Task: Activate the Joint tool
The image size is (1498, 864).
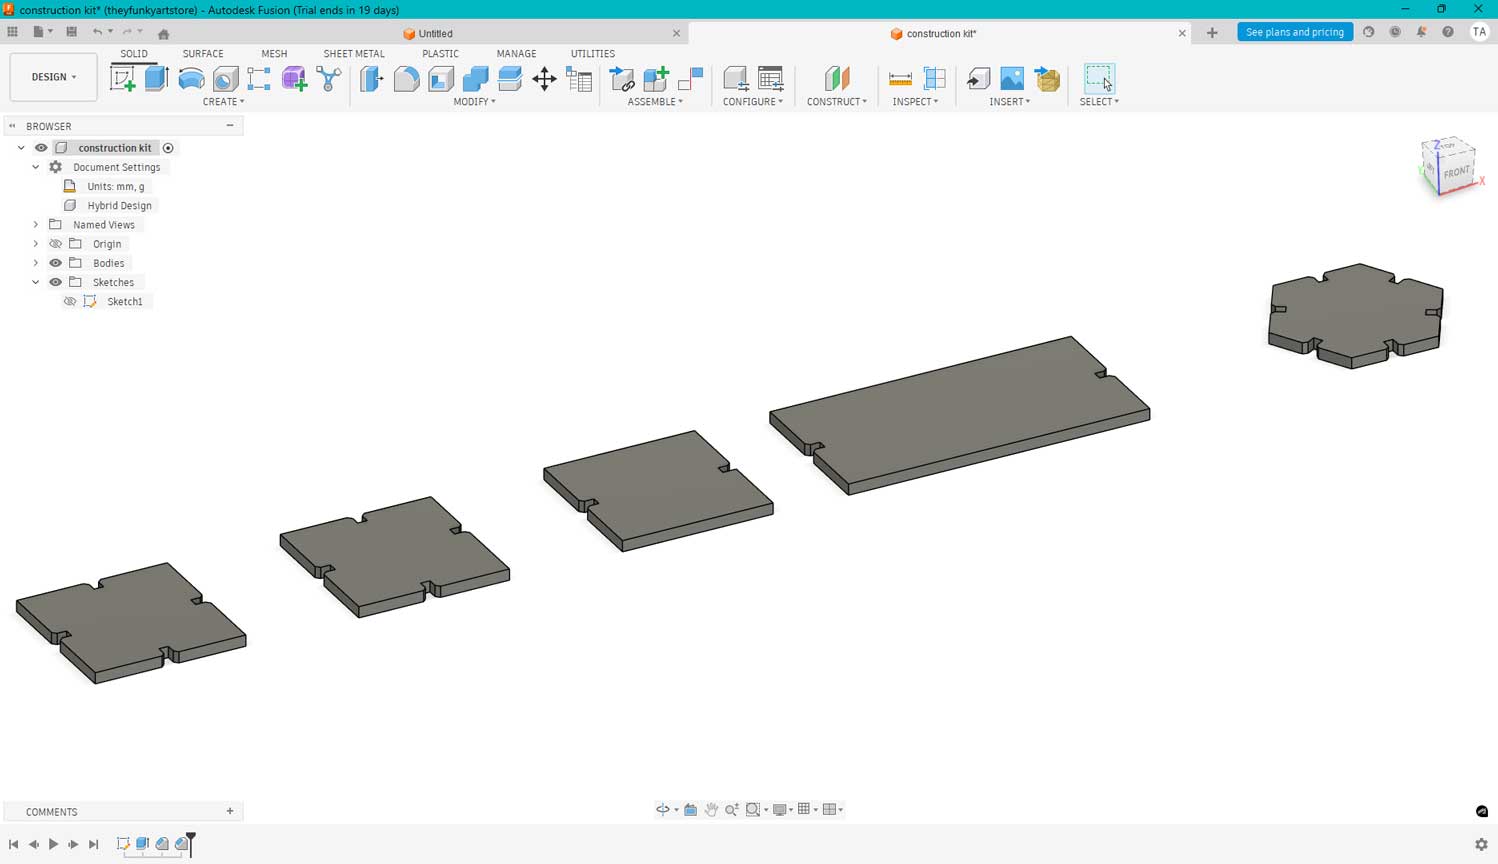Action: 691,79
